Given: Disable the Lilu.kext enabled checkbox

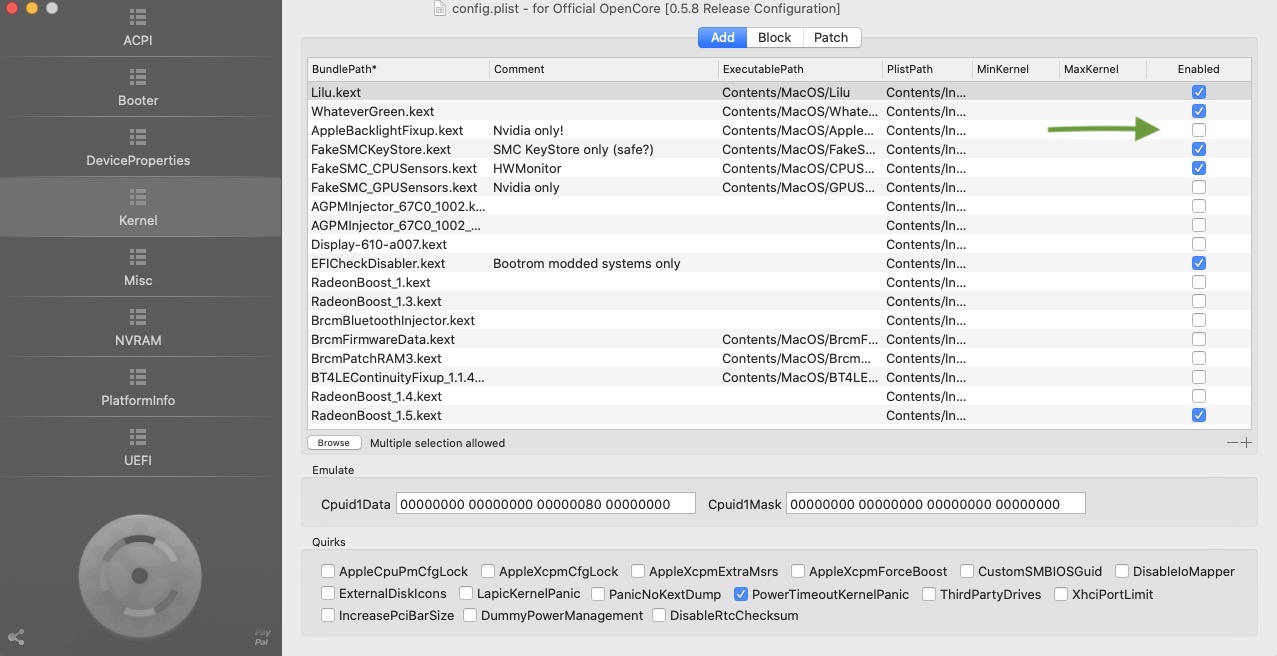Looking at the screenshot, I should [1199, 92].
